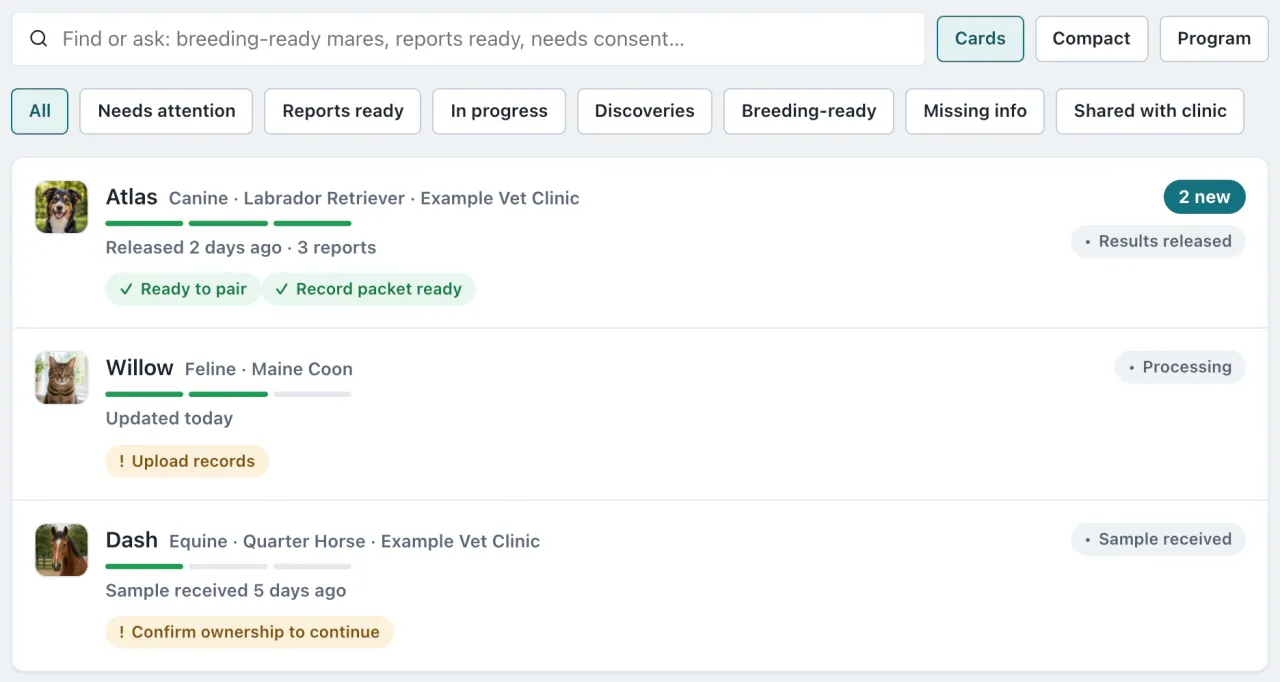1280x682 pixels.
Task: Open the Dash pet name
Action: click(132, 540)
